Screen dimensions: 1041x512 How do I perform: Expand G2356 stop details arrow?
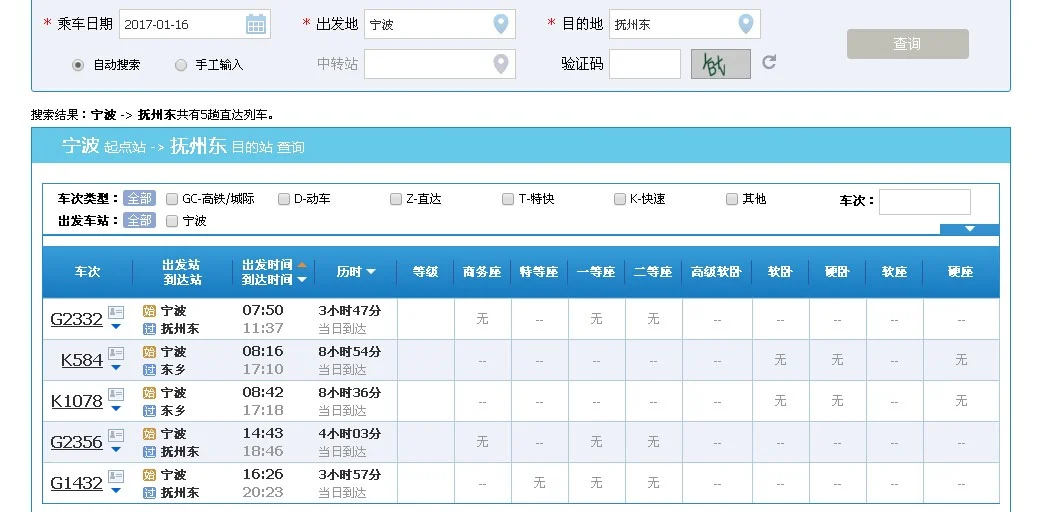(x=116, y=450)
